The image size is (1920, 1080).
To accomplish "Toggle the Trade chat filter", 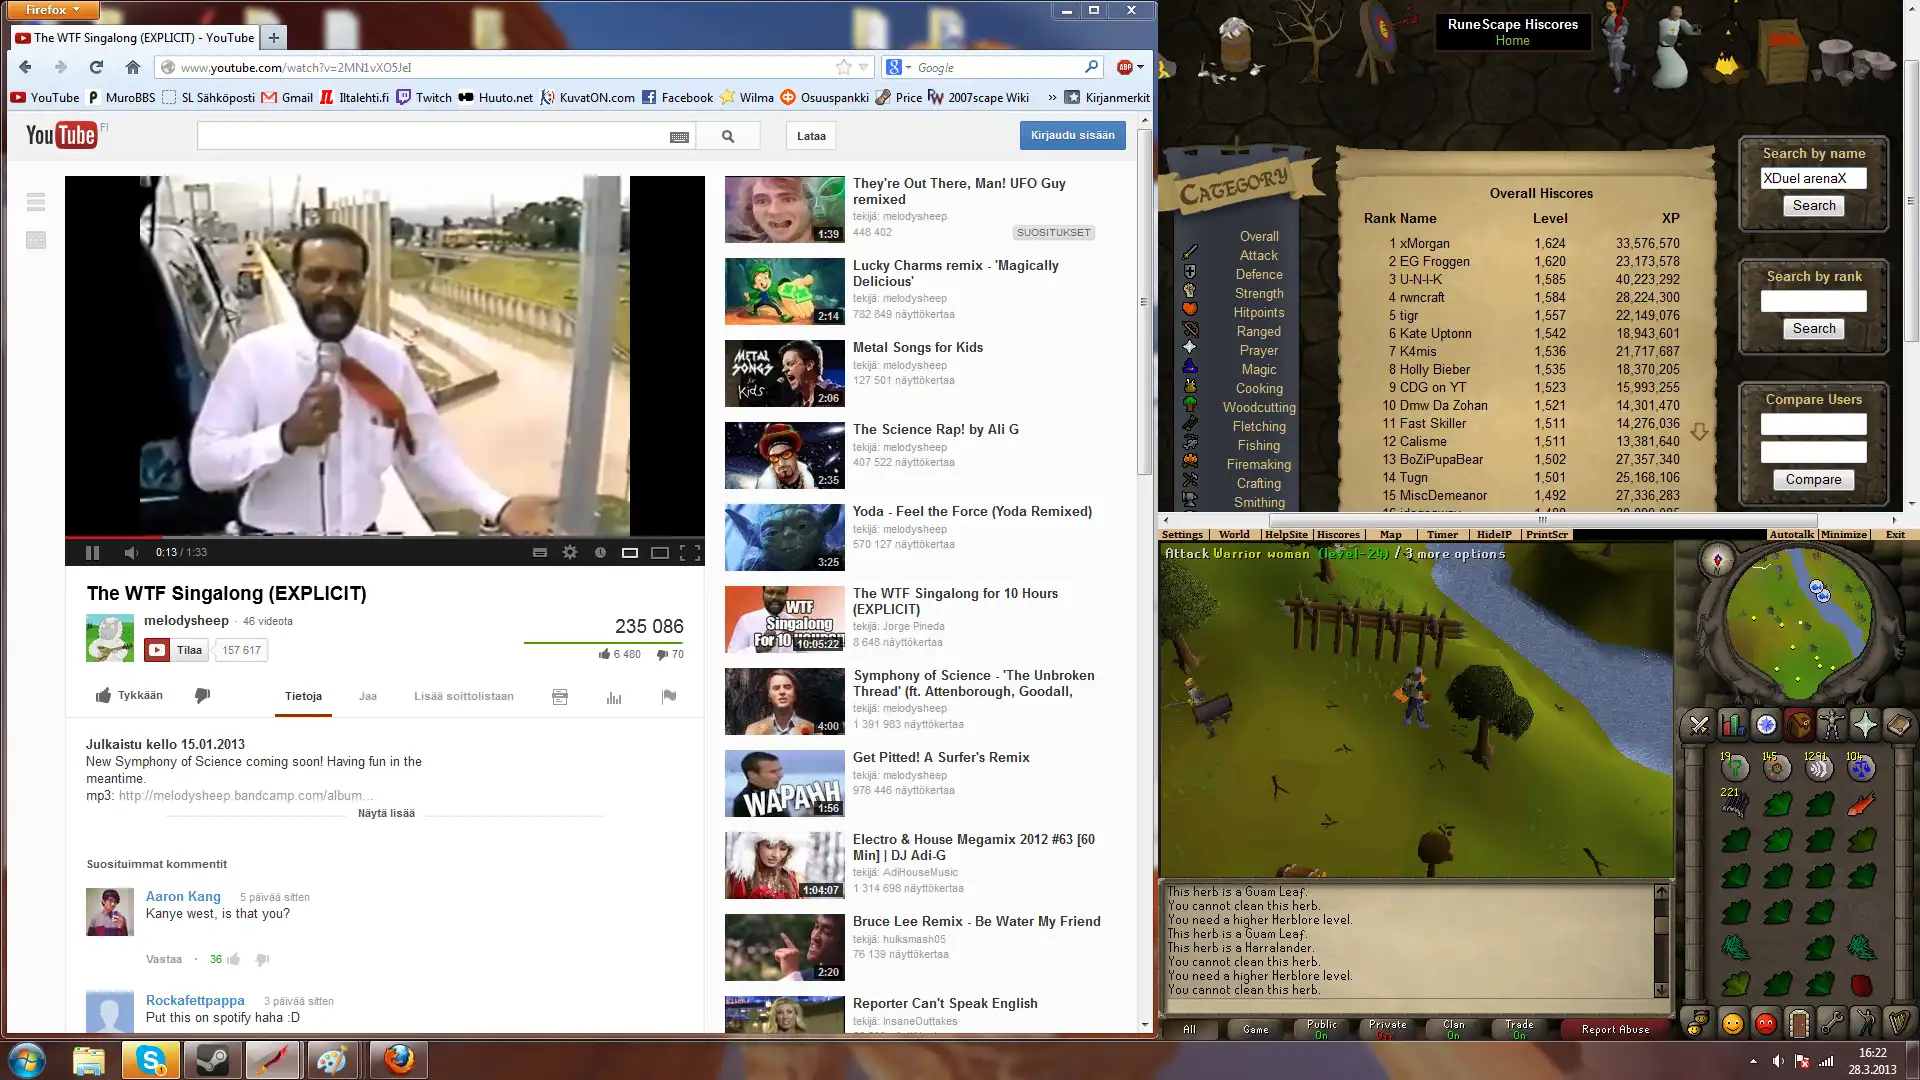I will pos(1519,1029).
